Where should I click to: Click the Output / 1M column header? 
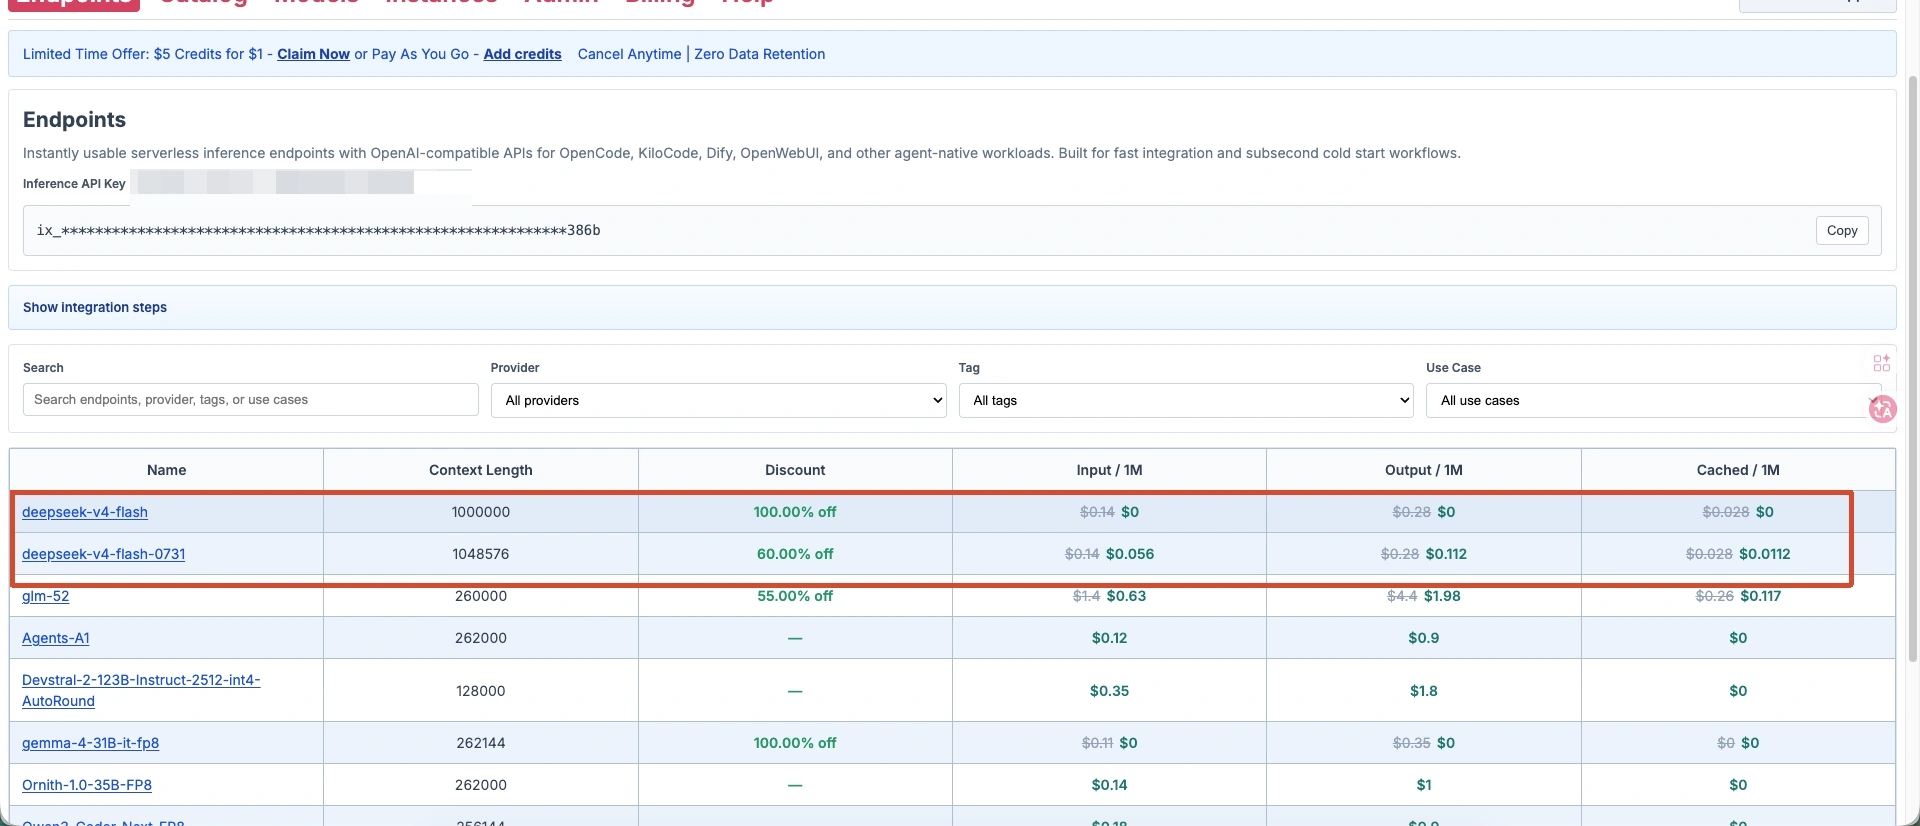[x=1424, y=470]
